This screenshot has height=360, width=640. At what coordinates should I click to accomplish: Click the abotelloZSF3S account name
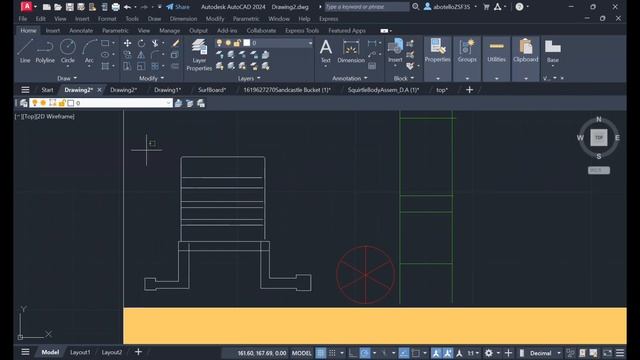click(451, 7)
